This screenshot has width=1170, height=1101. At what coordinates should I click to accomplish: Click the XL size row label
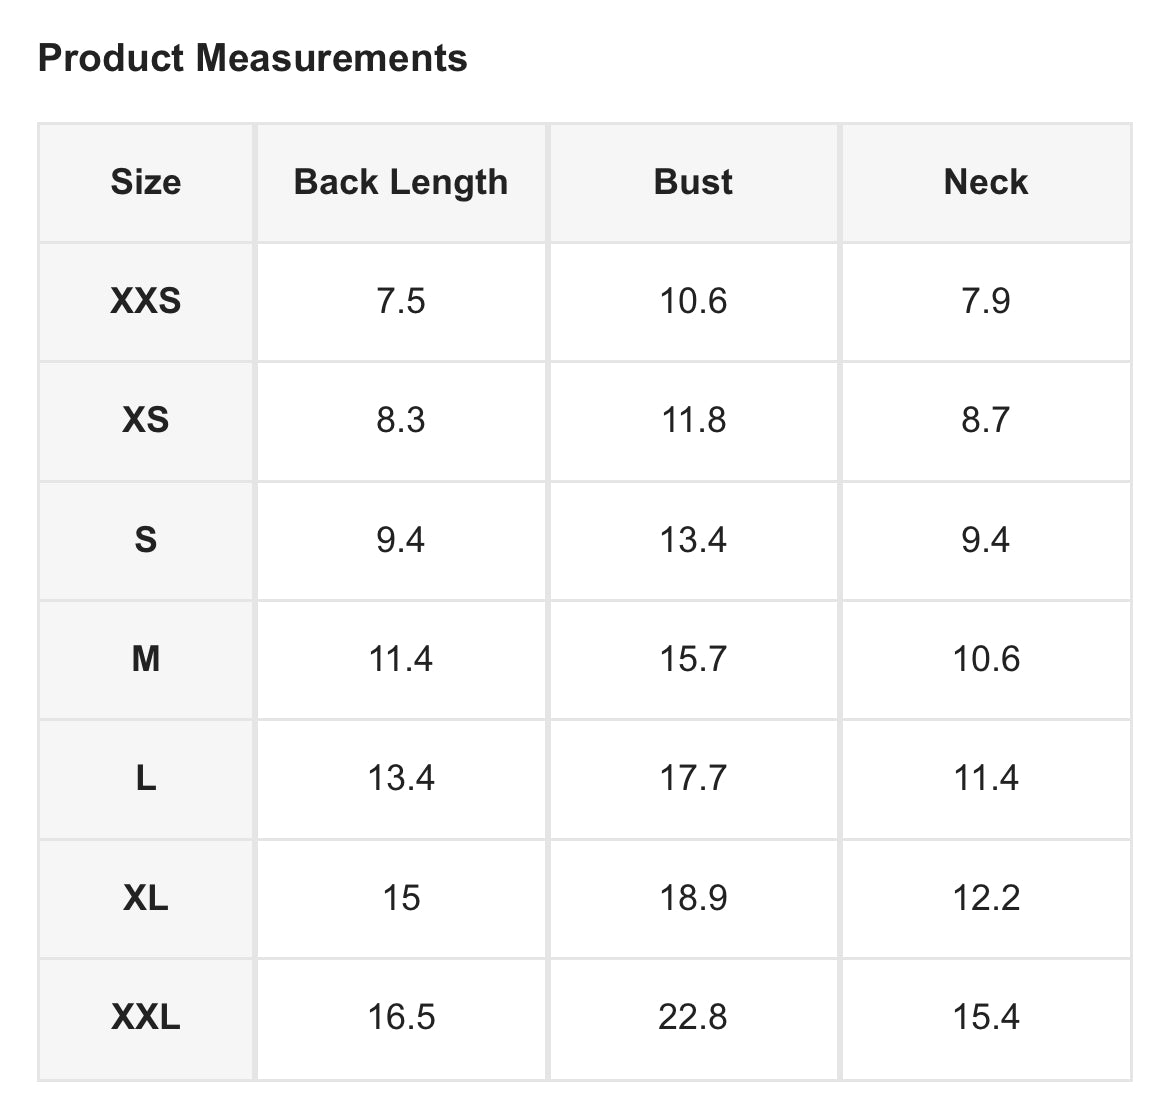[x=146, y=898]
